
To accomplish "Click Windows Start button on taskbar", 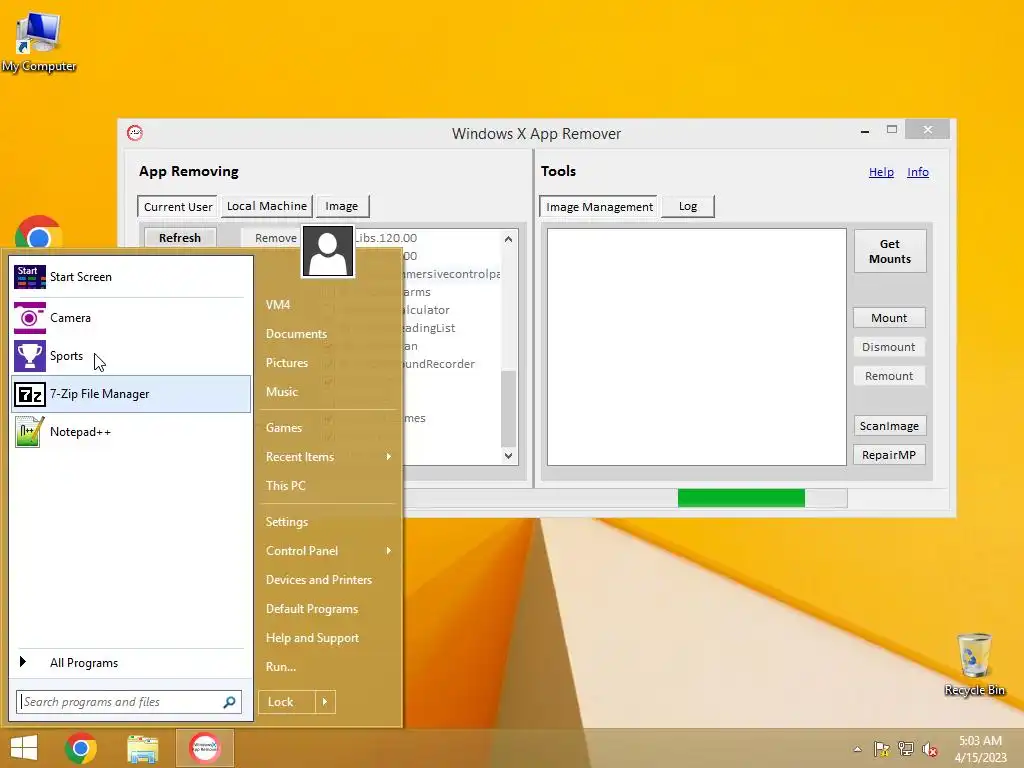I will [24, 748].
